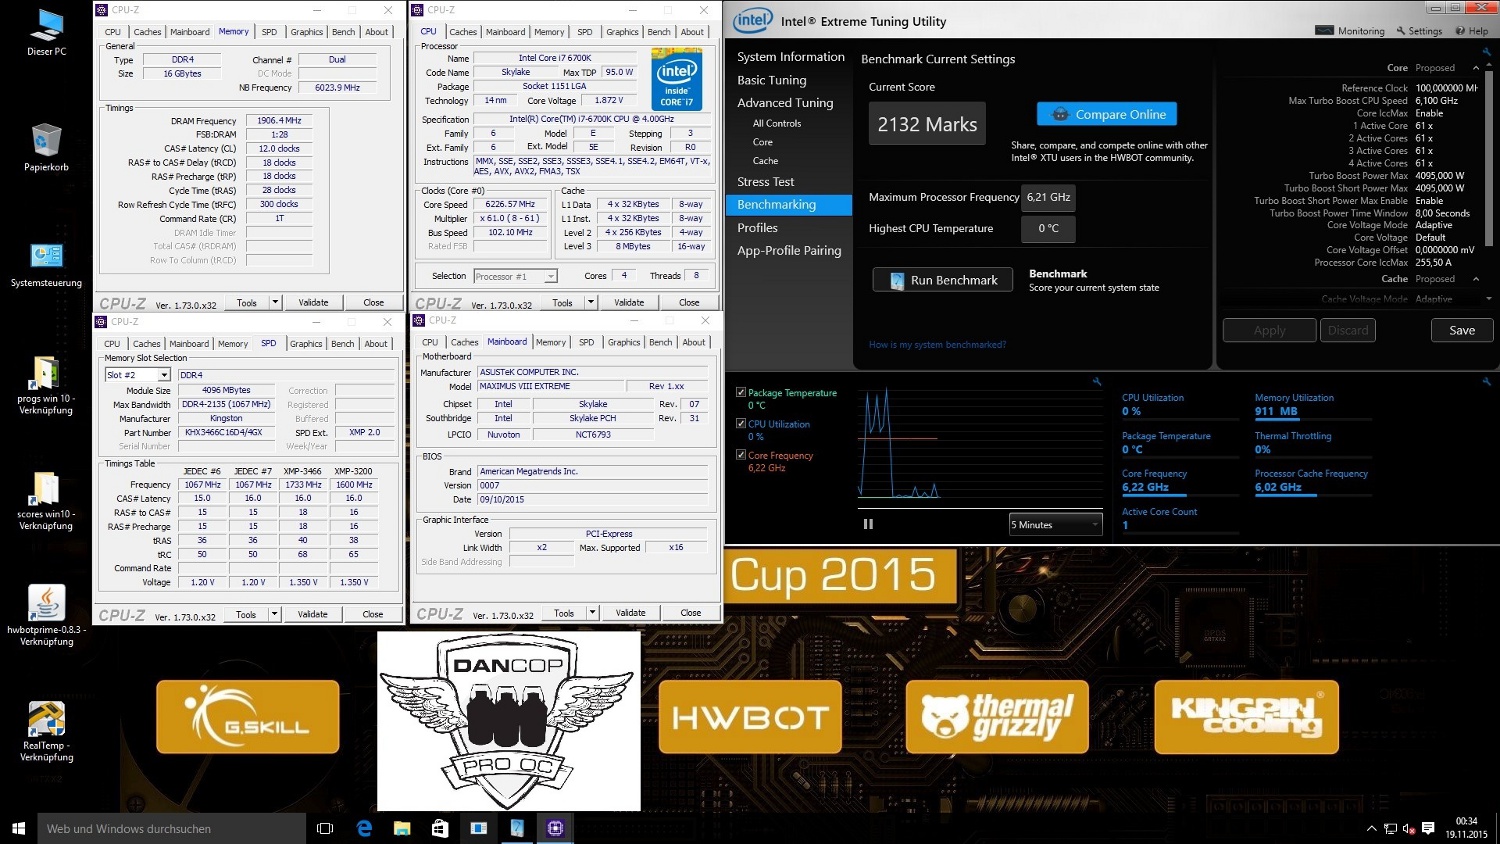Open Task View on taskbar
Screen dimensions: 1500x844
pyautogui.click(x=324, y=828)
